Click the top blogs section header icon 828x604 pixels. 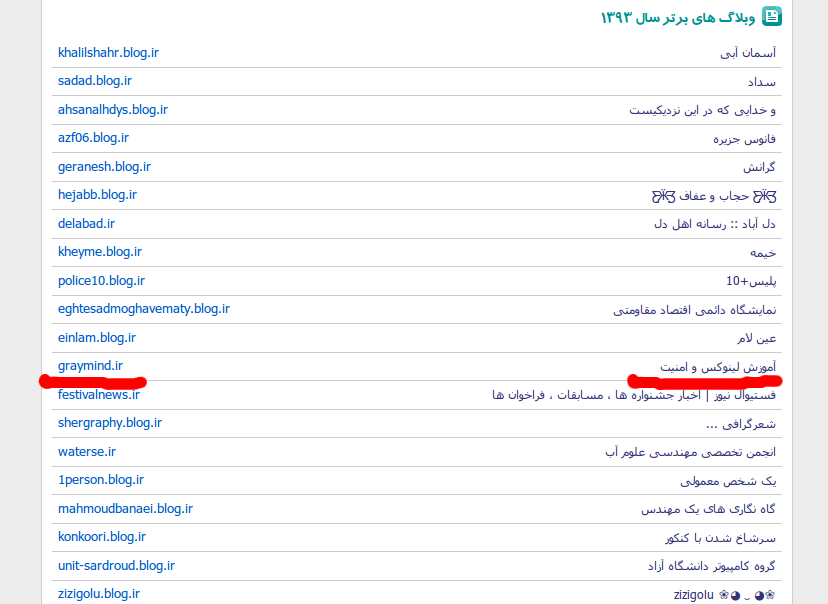point(771,16)
